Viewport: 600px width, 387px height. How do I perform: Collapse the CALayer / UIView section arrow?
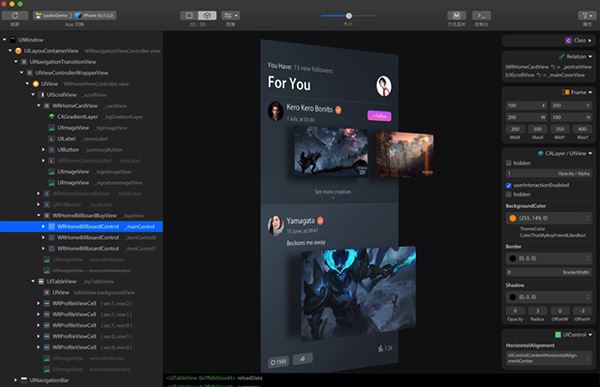[x=590, y=153]
